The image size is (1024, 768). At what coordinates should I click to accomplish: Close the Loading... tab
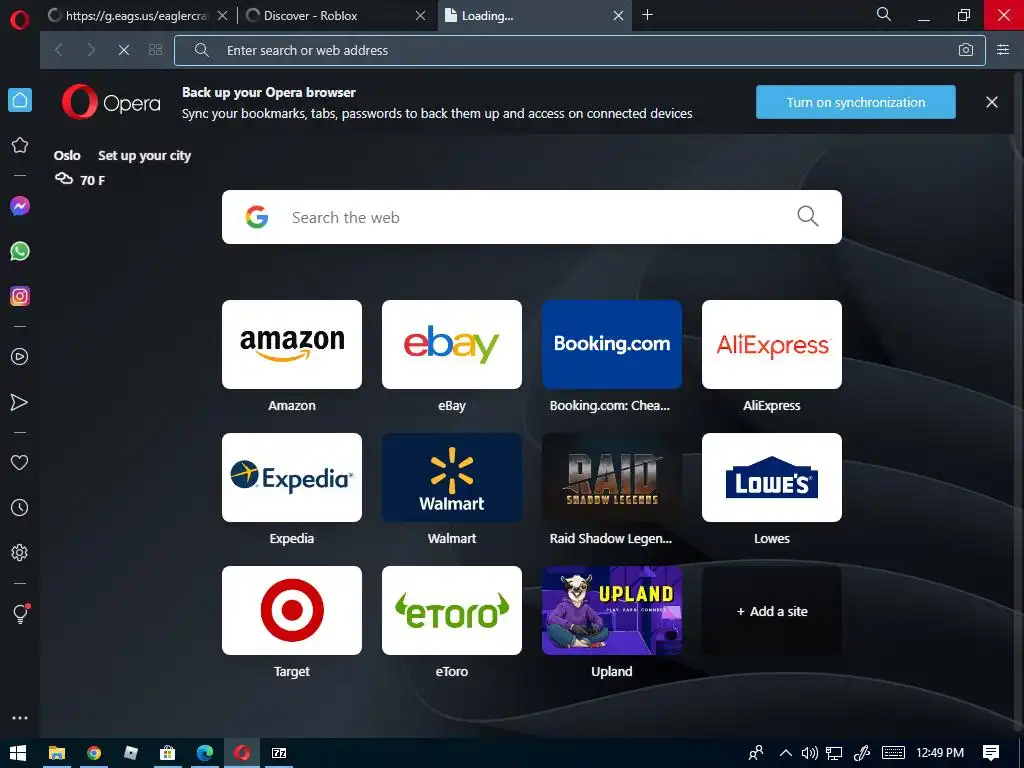618,16
